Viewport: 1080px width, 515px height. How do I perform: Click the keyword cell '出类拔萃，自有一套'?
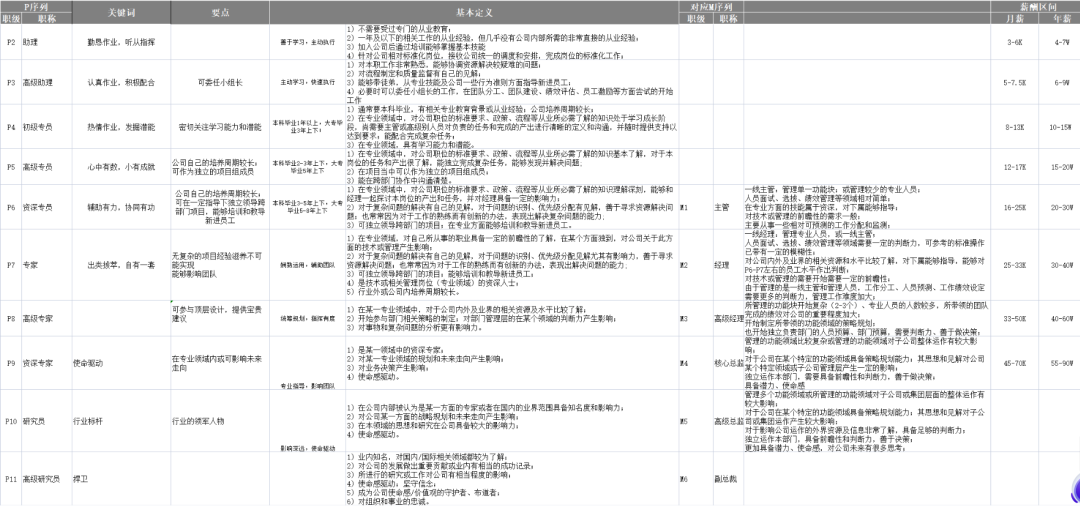[x=121, y=264]
